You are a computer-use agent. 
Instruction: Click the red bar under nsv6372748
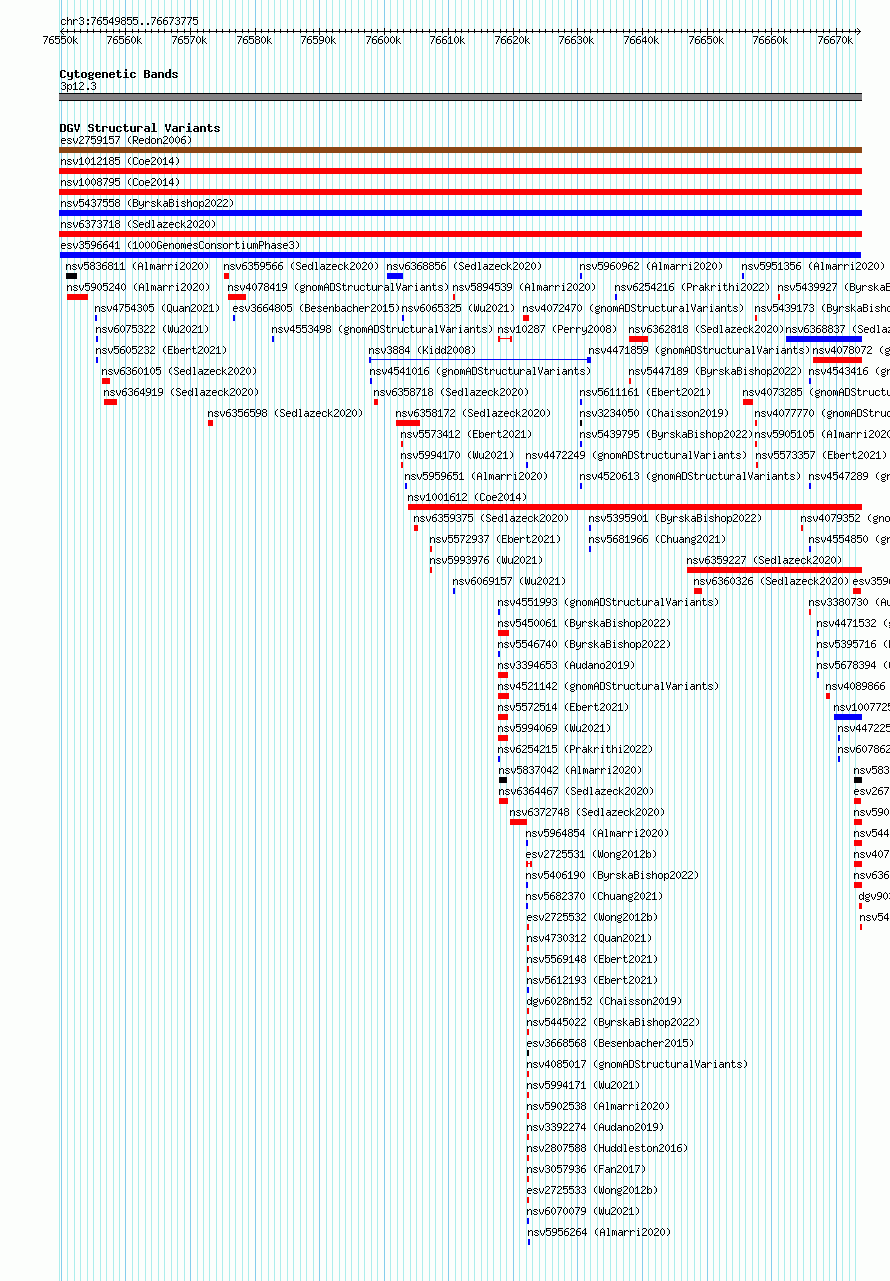click(518, 822)
